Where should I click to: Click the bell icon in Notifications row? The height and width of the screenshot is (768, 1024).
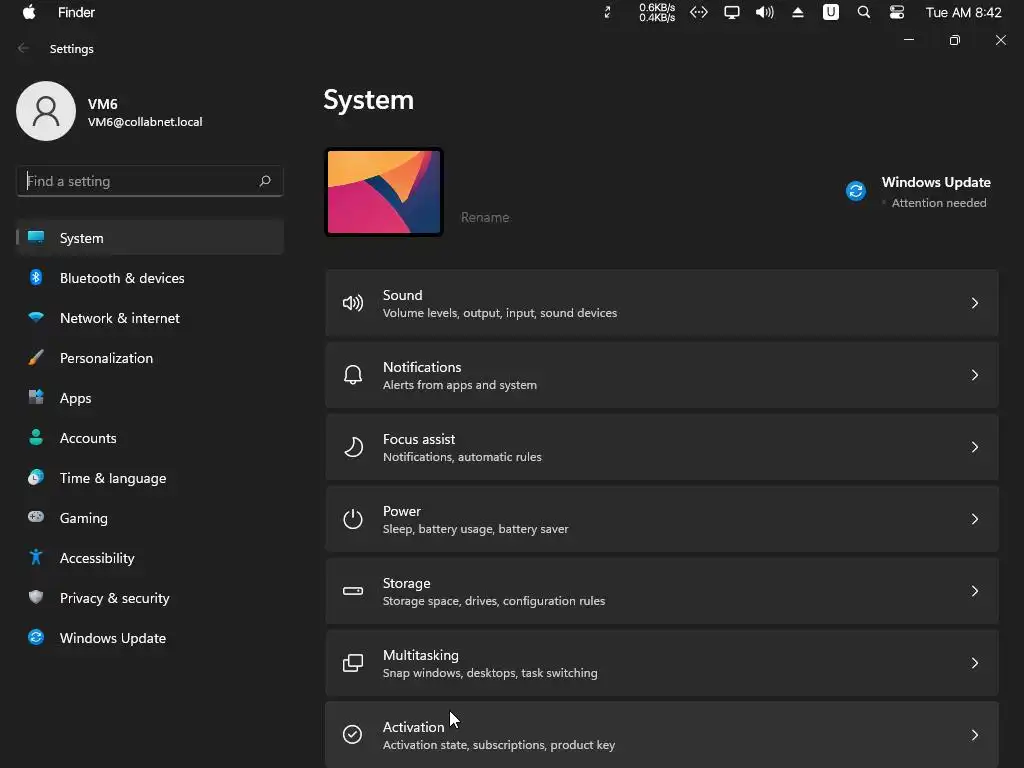[353, 375]
